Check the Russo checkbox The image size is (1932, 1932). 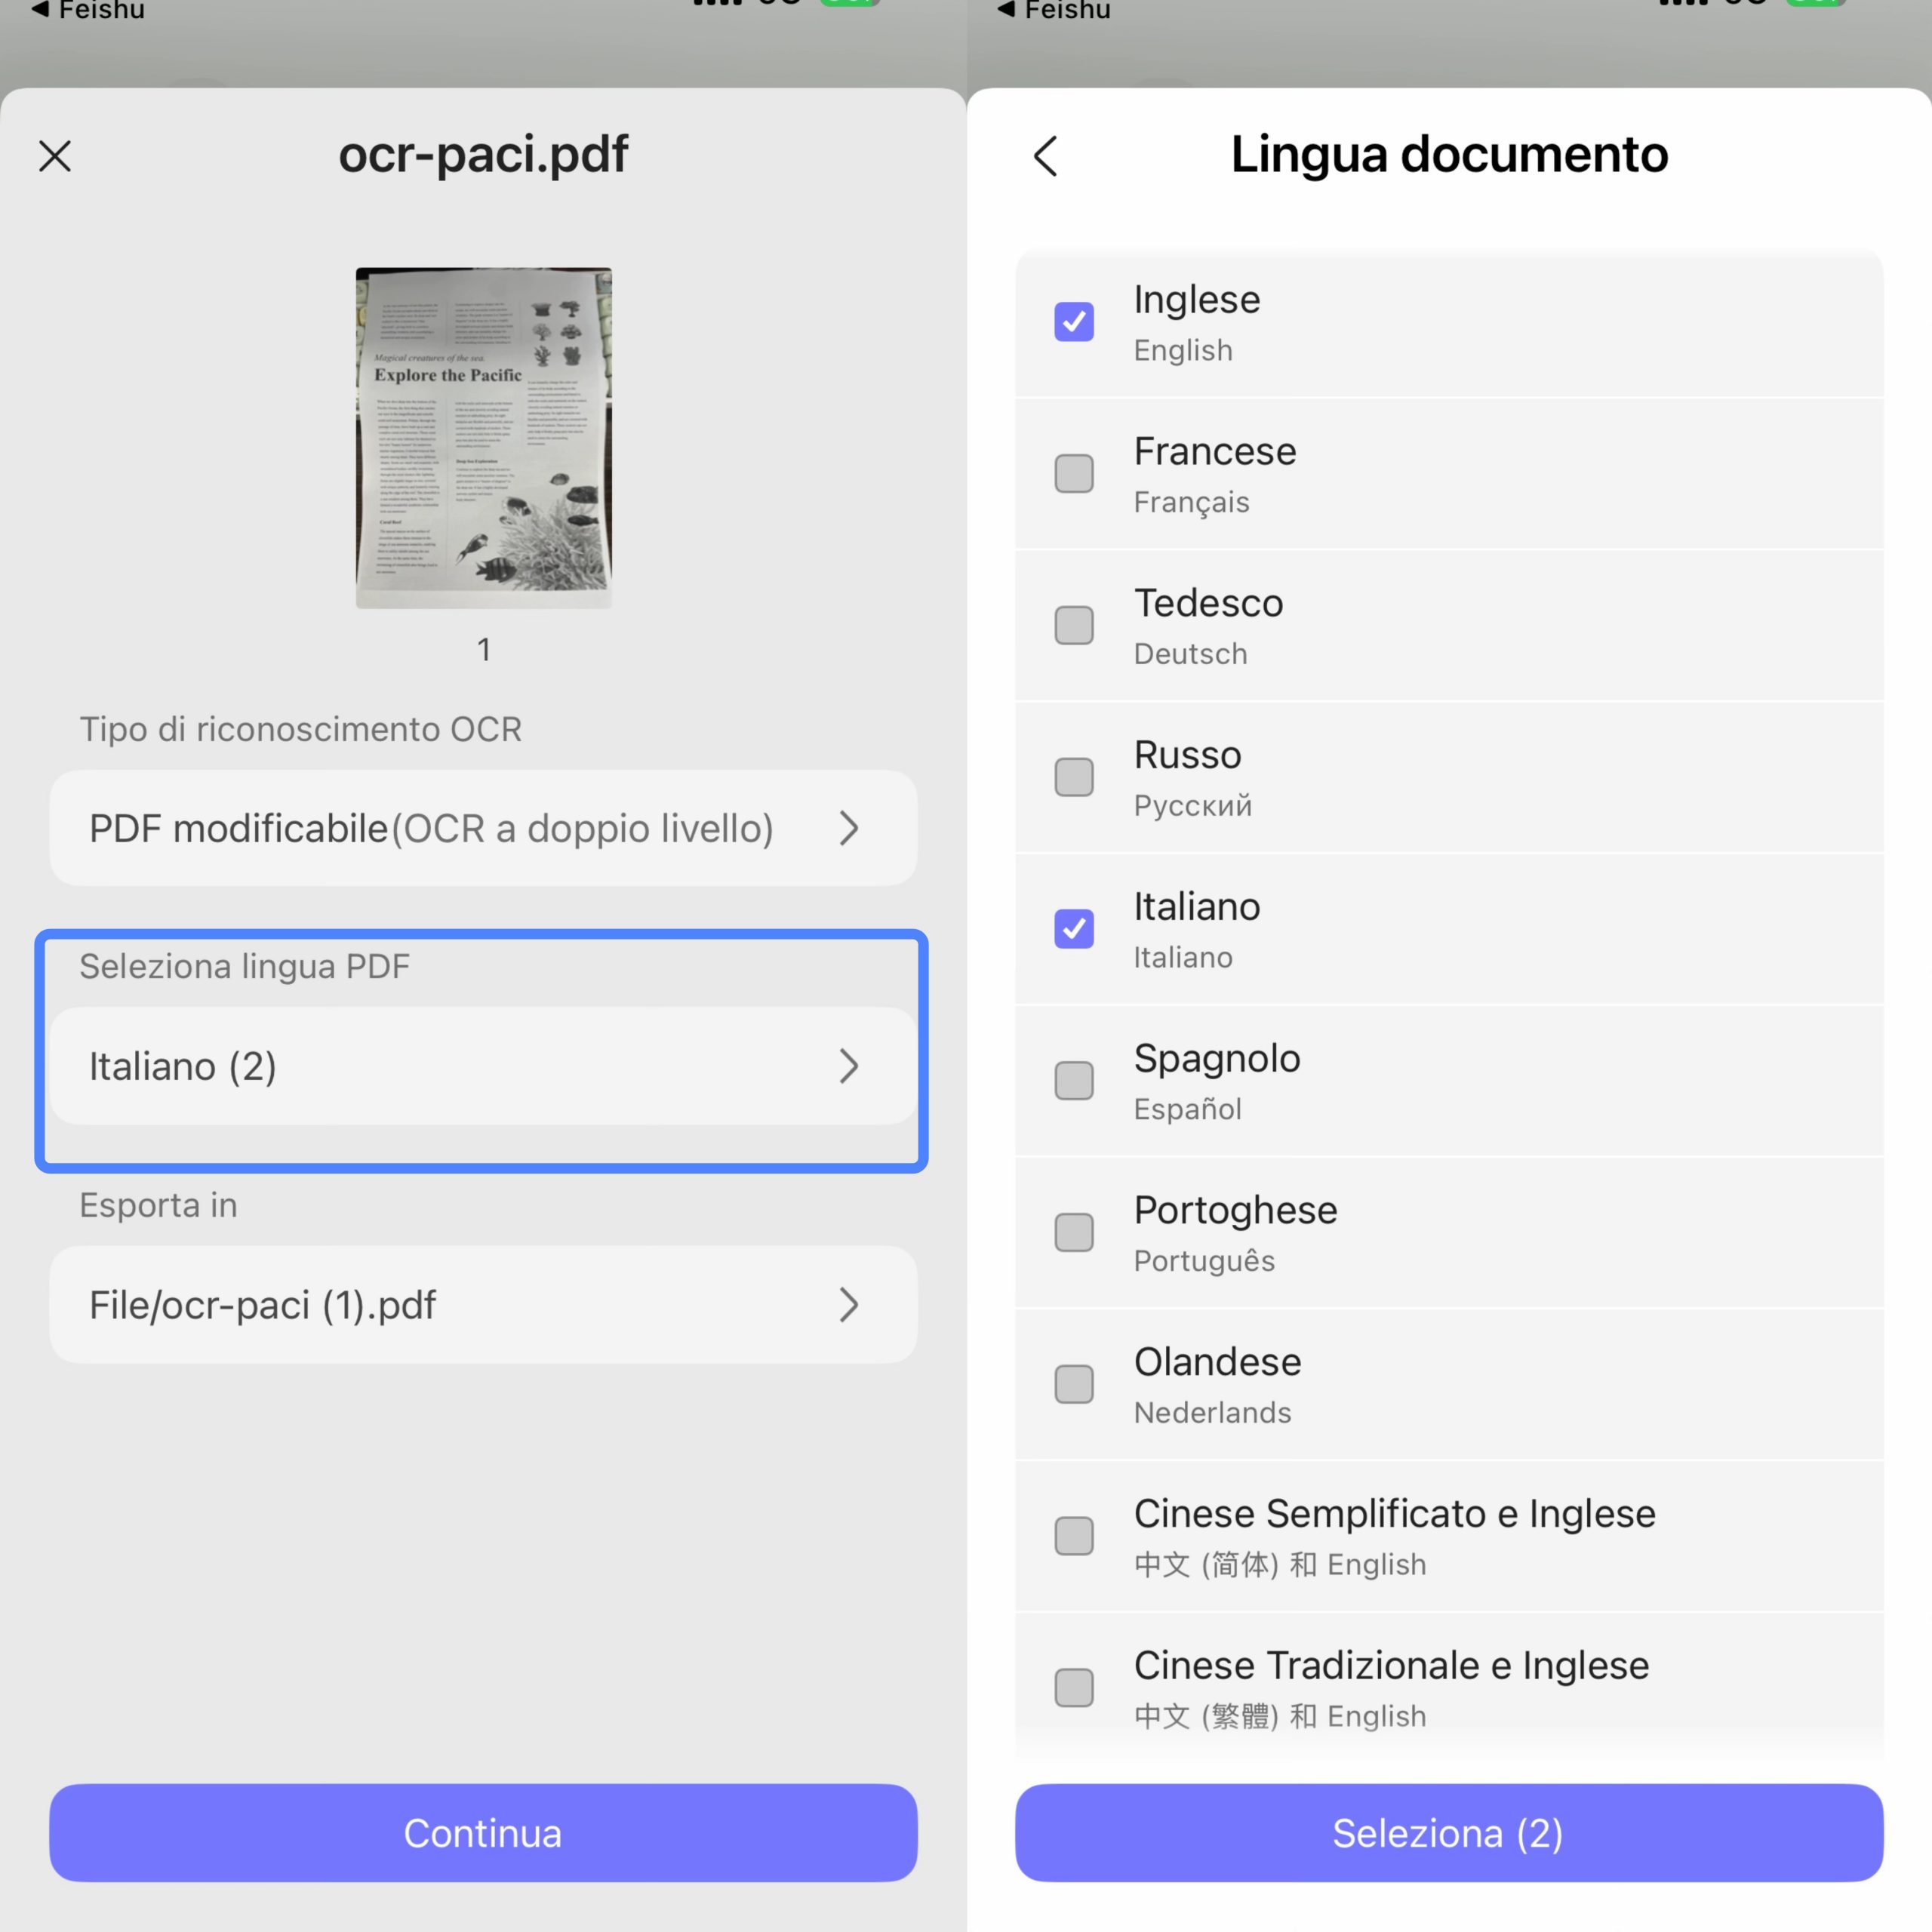(1074, 777)
